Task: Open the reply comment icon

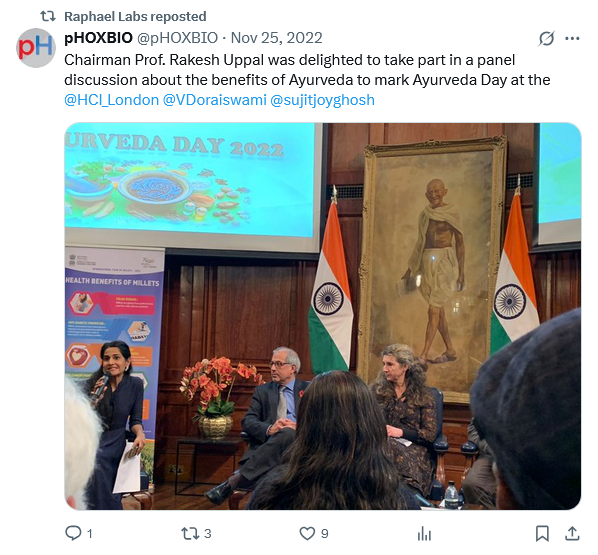Action: point(73,533)
